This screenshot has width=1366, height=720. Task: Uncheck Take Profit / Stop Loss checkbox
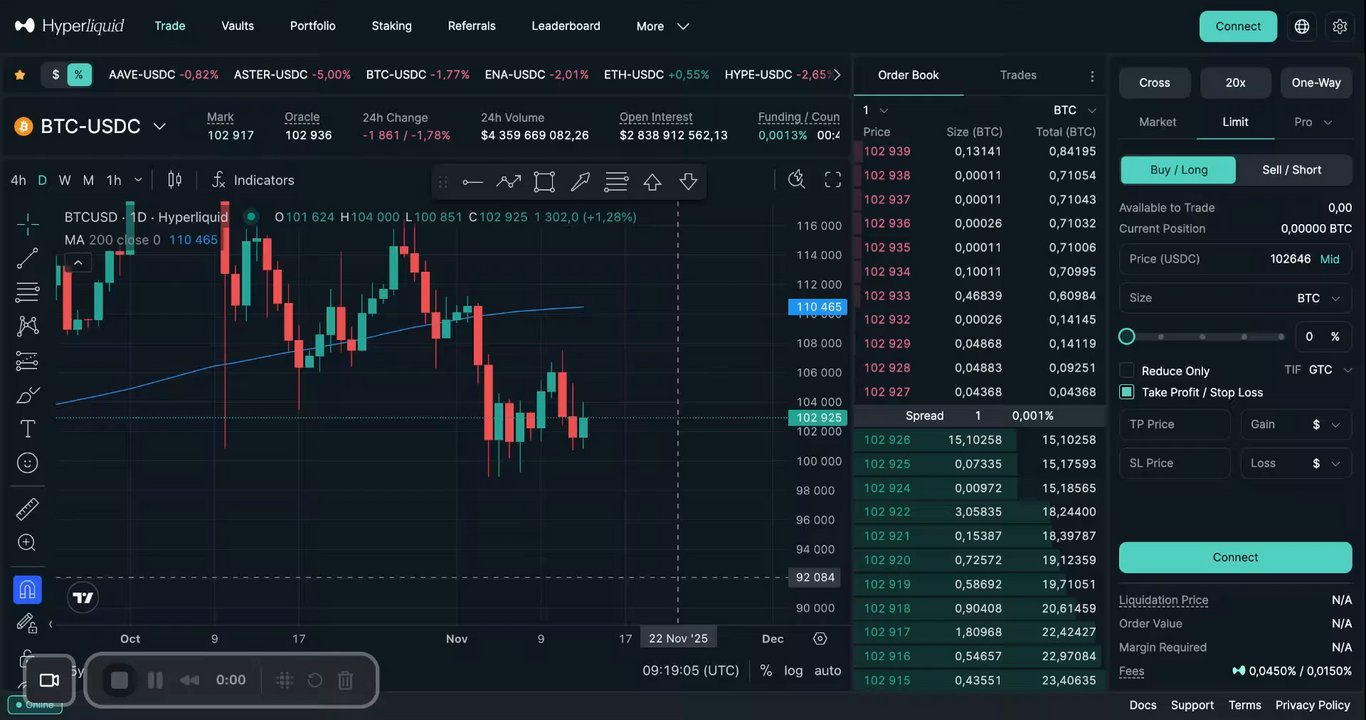coord(1127,392)
